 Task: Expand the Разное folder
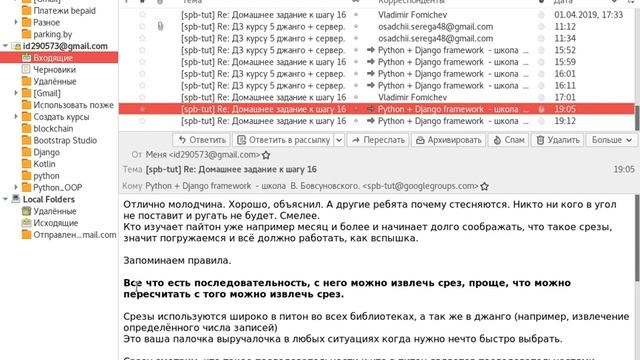point(16,22)
